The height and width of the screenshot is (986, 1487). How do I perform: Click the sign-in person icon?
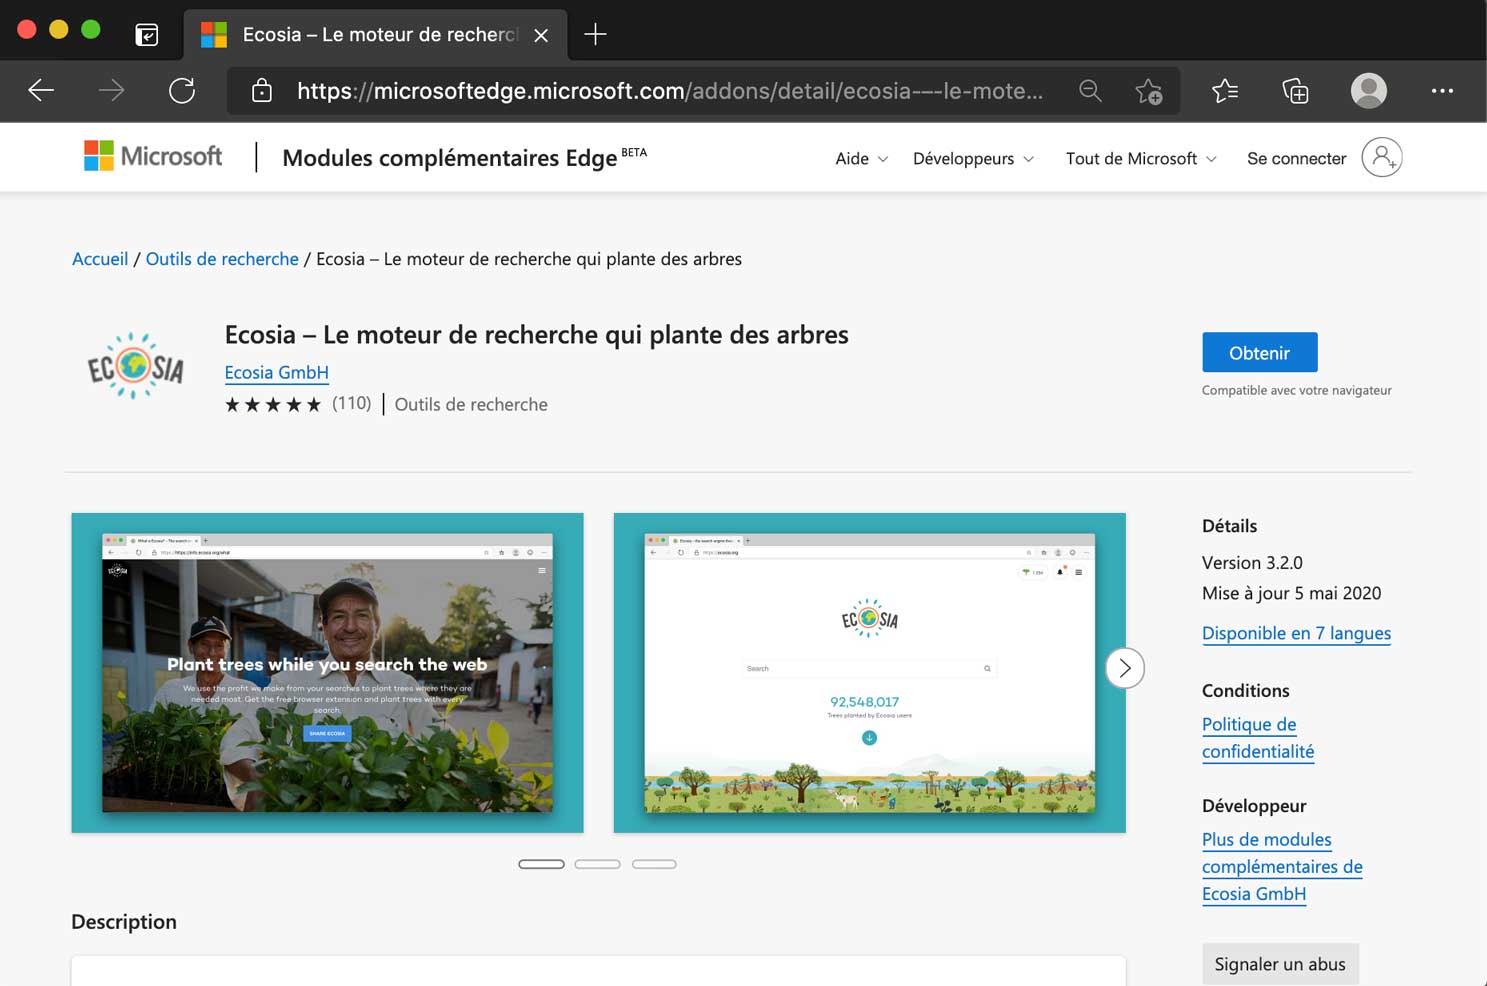(1382, 157)
